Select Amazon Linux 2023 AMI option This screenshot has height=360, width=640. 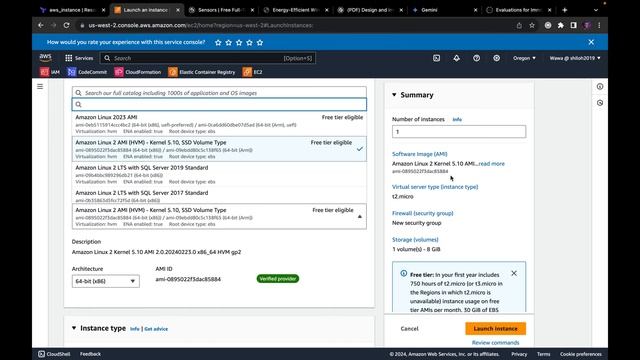point(219,124)
